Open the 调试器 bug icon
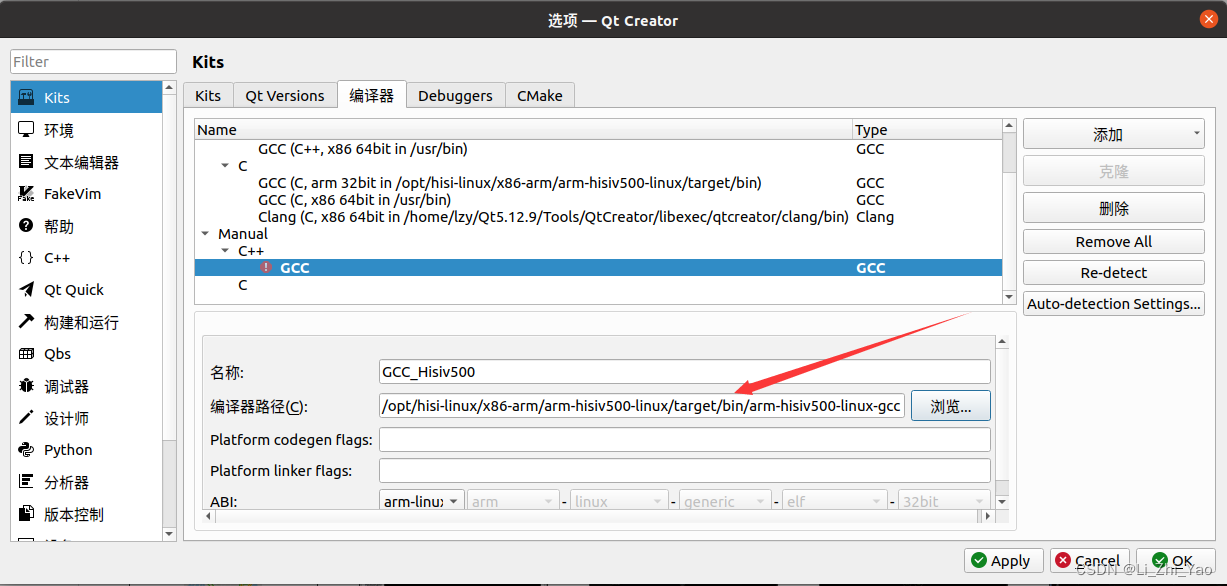Viewport: 1227px width, 586px height. (27, 385)
